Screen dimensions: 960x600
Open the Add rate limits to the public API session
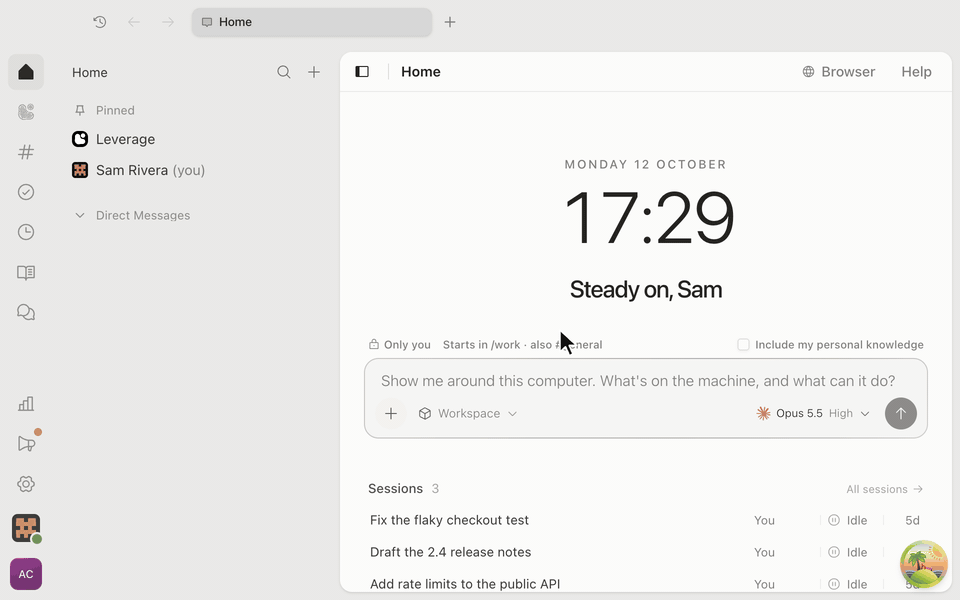(645, 584)
